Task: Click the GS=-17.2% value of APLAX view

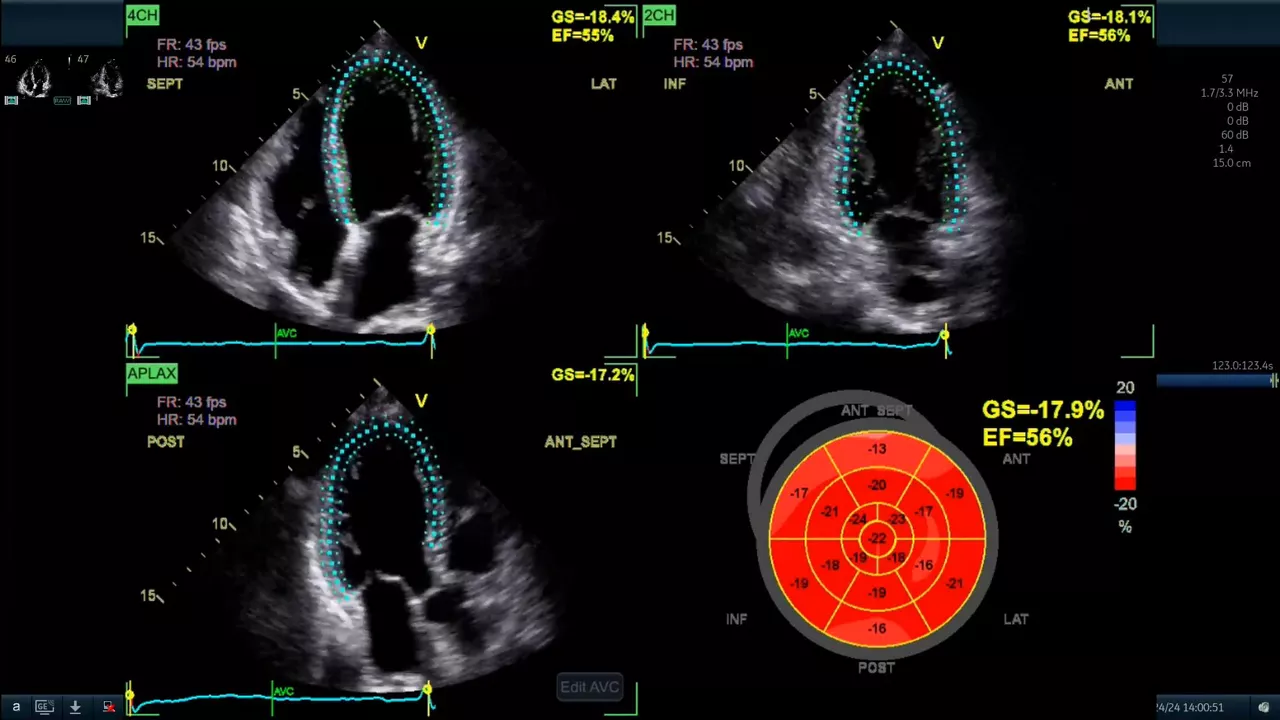Action: click(592, 375)
